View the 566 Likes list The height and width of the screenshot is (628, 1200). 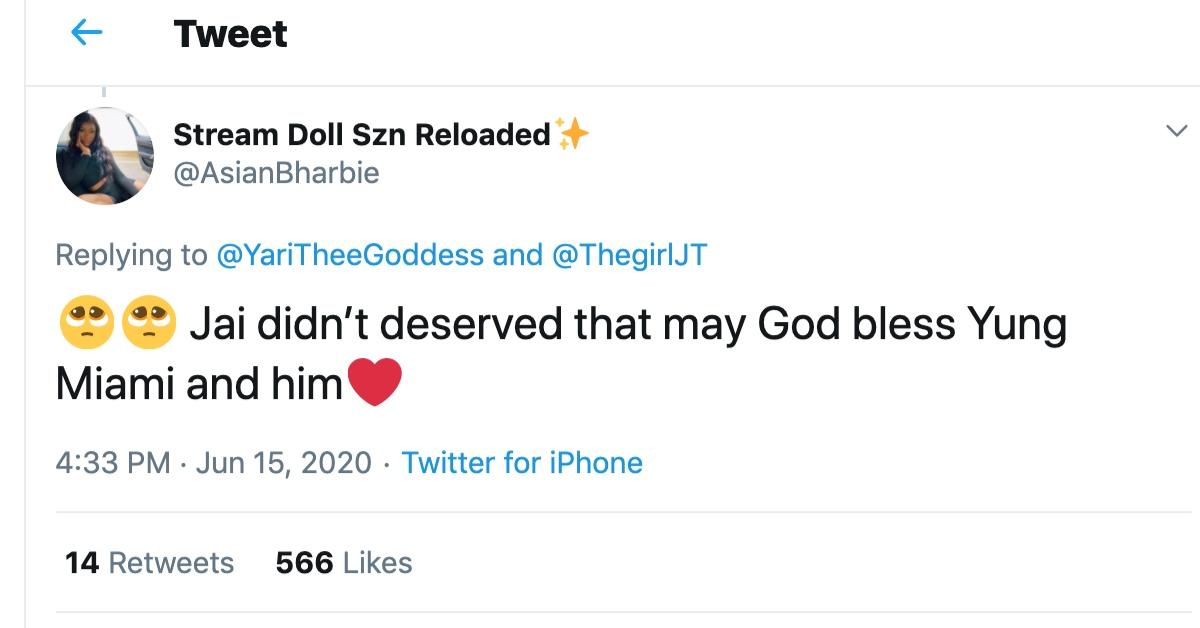point(343,563)
